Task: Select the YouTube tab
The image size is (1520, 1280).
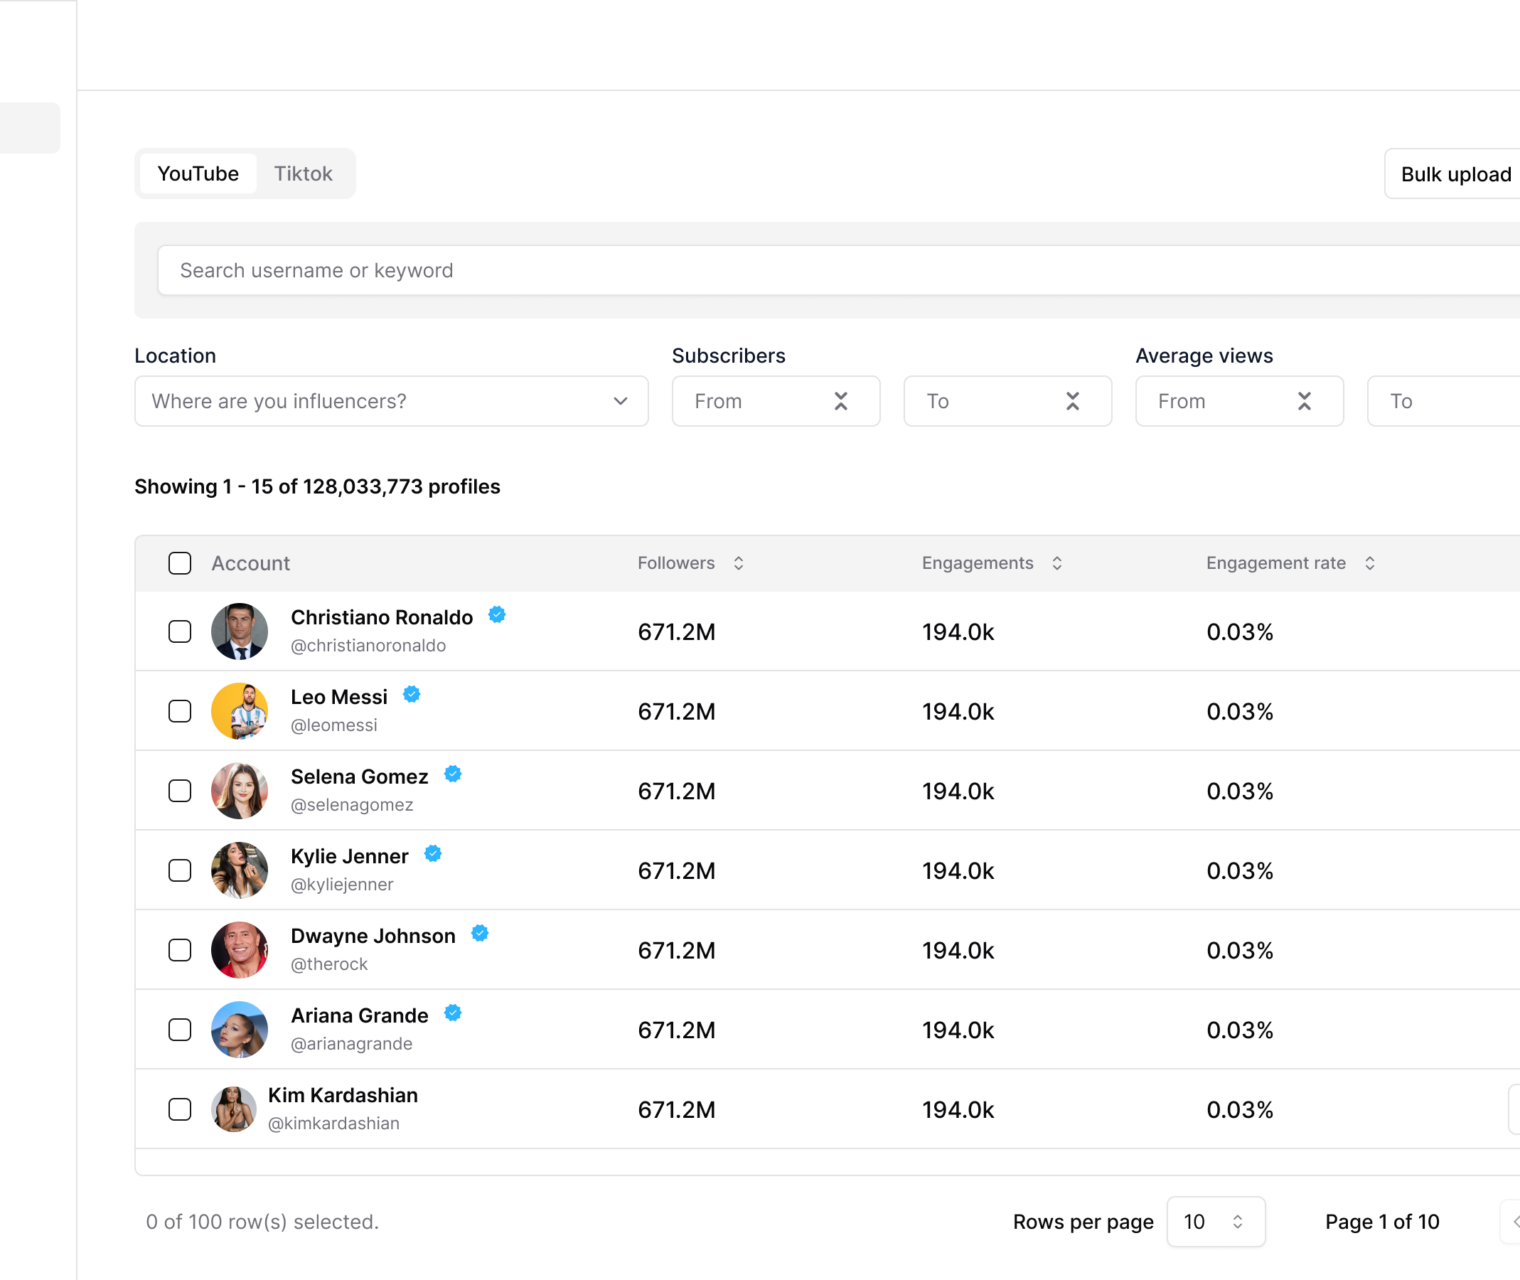Action: [x=198, y=174]
